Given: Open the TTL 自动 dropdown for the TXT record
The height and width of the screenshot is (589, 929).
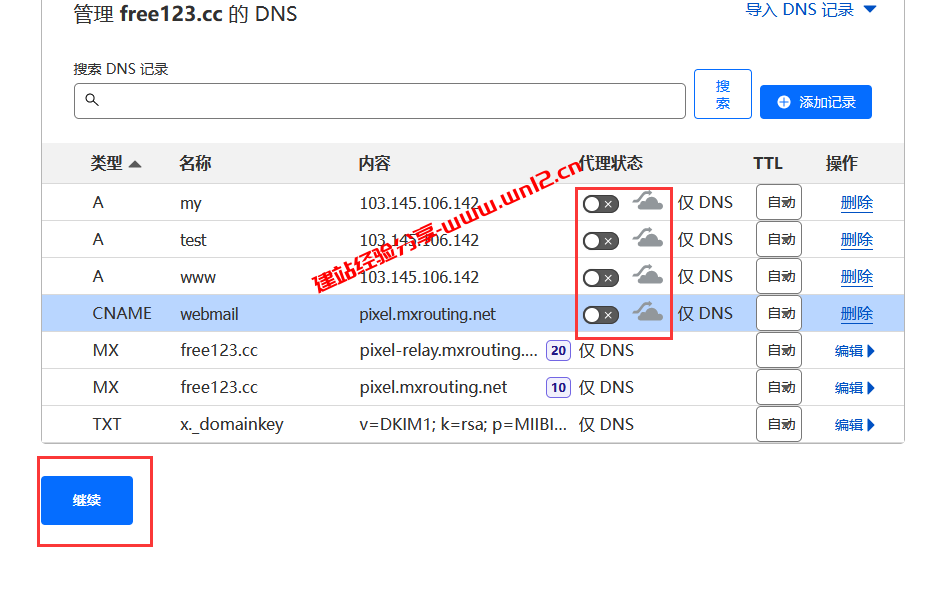Looking at the screenshot, I should coord(778,424).
